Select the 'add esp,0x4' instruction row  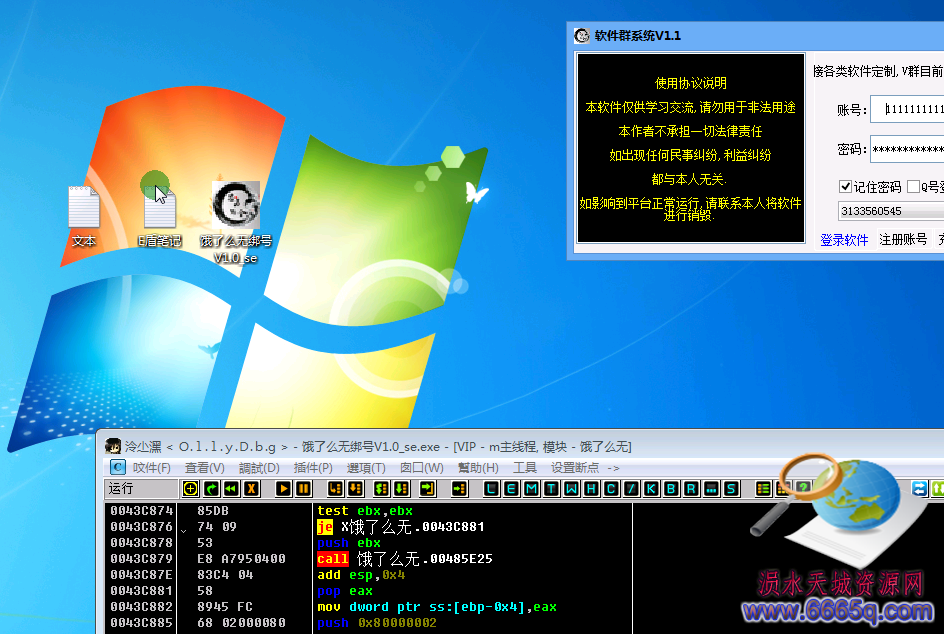tap(368, 575)
